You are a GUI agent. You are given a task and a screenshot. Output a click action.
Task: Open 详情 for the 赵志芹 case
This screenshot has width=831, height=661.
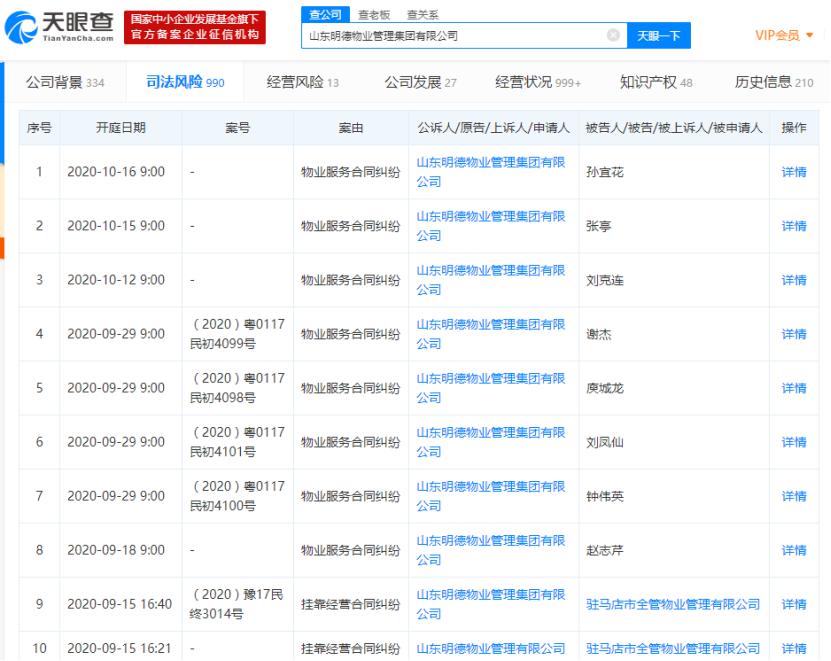[794, 551]
